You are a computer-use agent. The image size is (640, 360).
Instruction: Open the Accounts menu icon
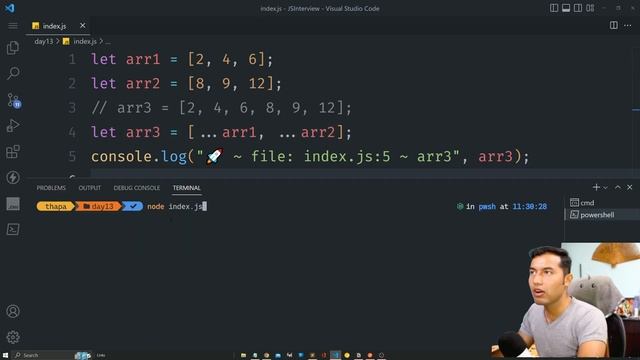13,311
